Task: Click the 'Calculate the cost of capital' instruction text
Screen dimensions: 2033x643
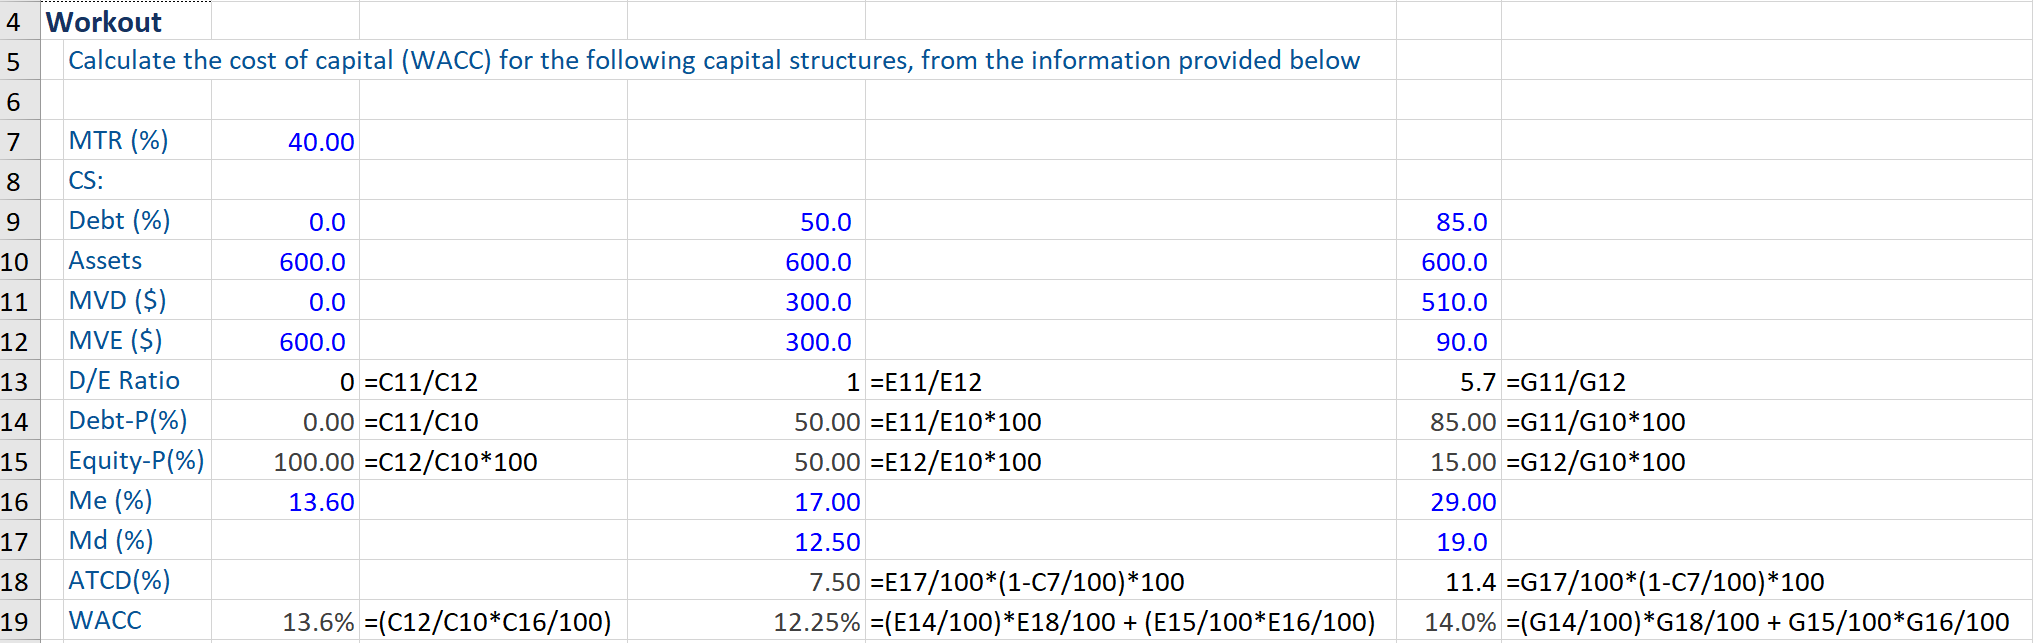Action: click(713, 61)
